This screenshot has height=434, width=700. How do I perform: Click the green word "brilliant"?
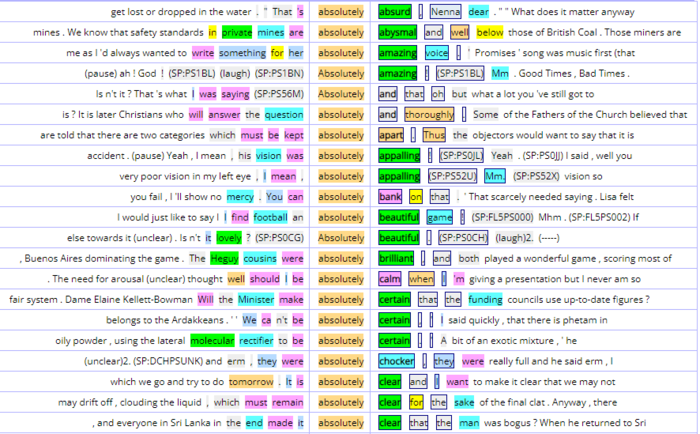396,259
